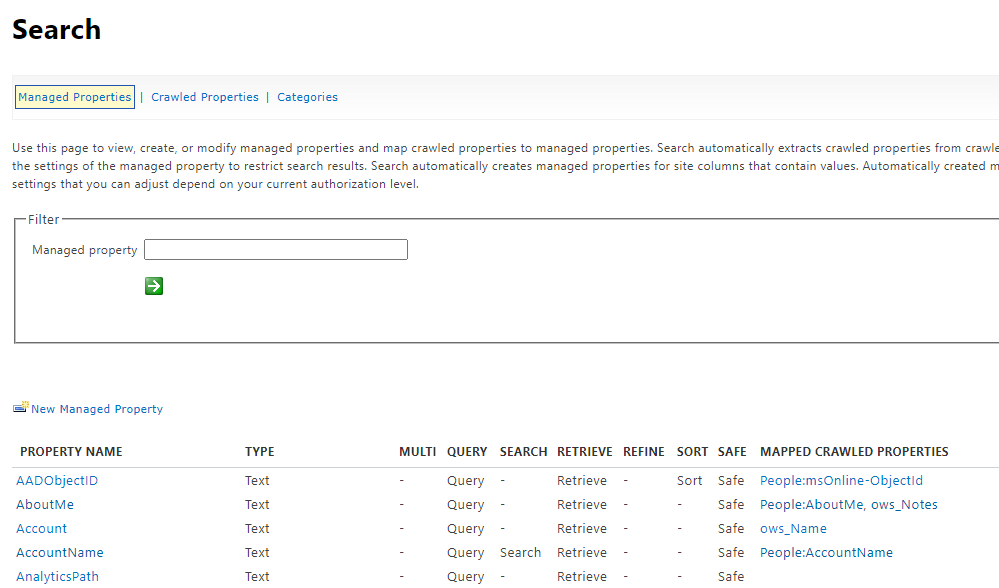Open the AccountName managed property
The height and width of the screenshot is (588, 999).
pos(59,552)
